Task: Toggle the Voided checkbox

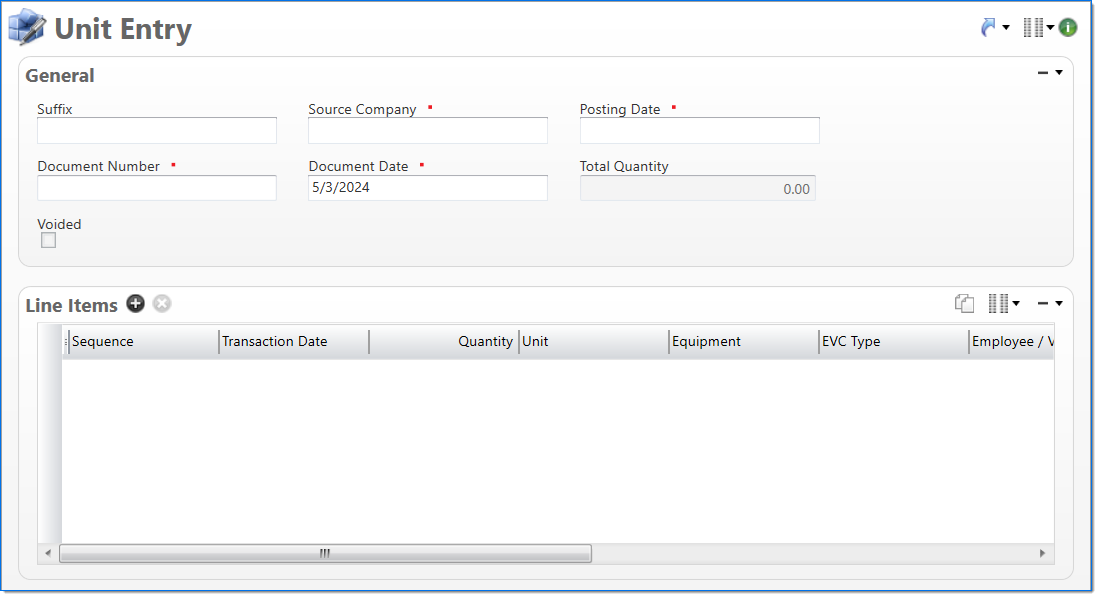Action: (x=48, y=240)
